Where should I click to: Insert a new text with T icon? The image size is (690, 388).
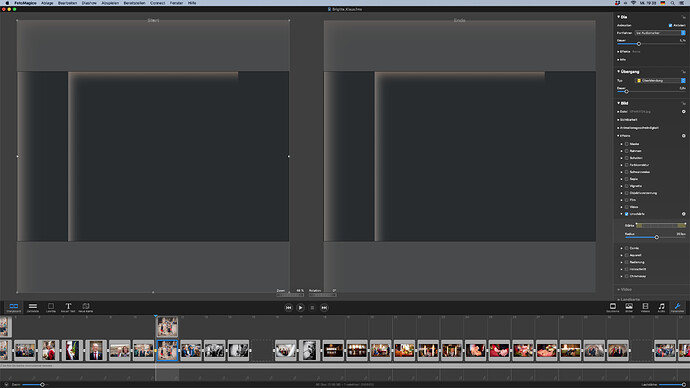tap(68, 307)
